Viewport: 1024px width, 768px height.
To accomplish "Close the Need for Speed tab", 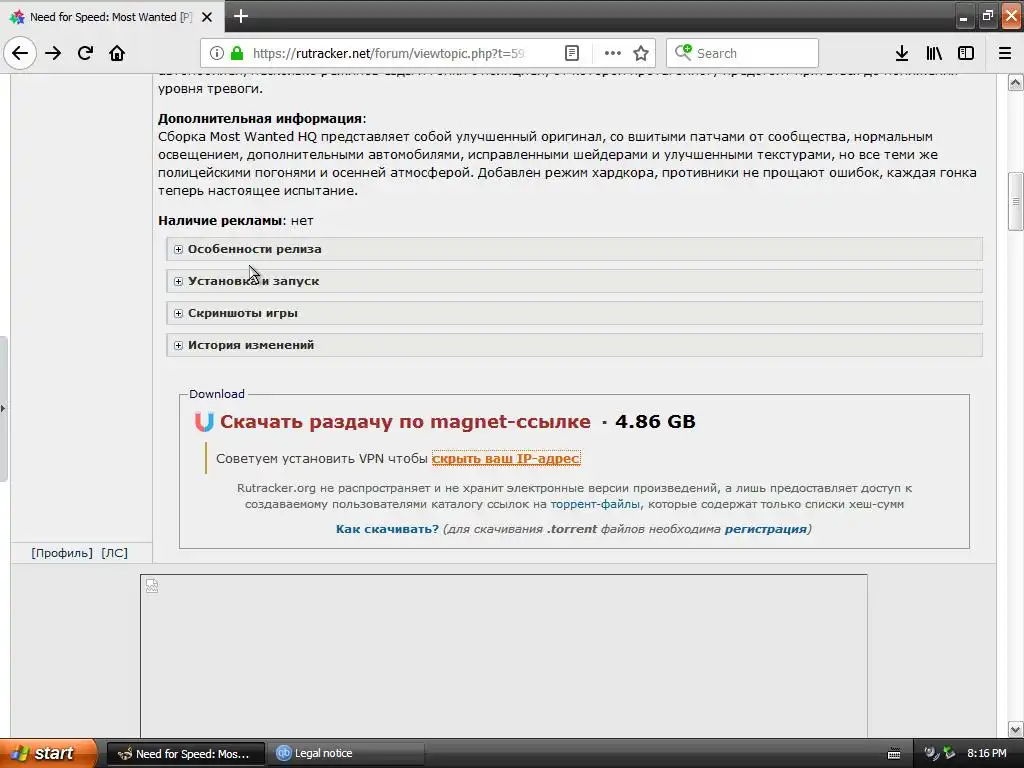I will pos(206,17).
